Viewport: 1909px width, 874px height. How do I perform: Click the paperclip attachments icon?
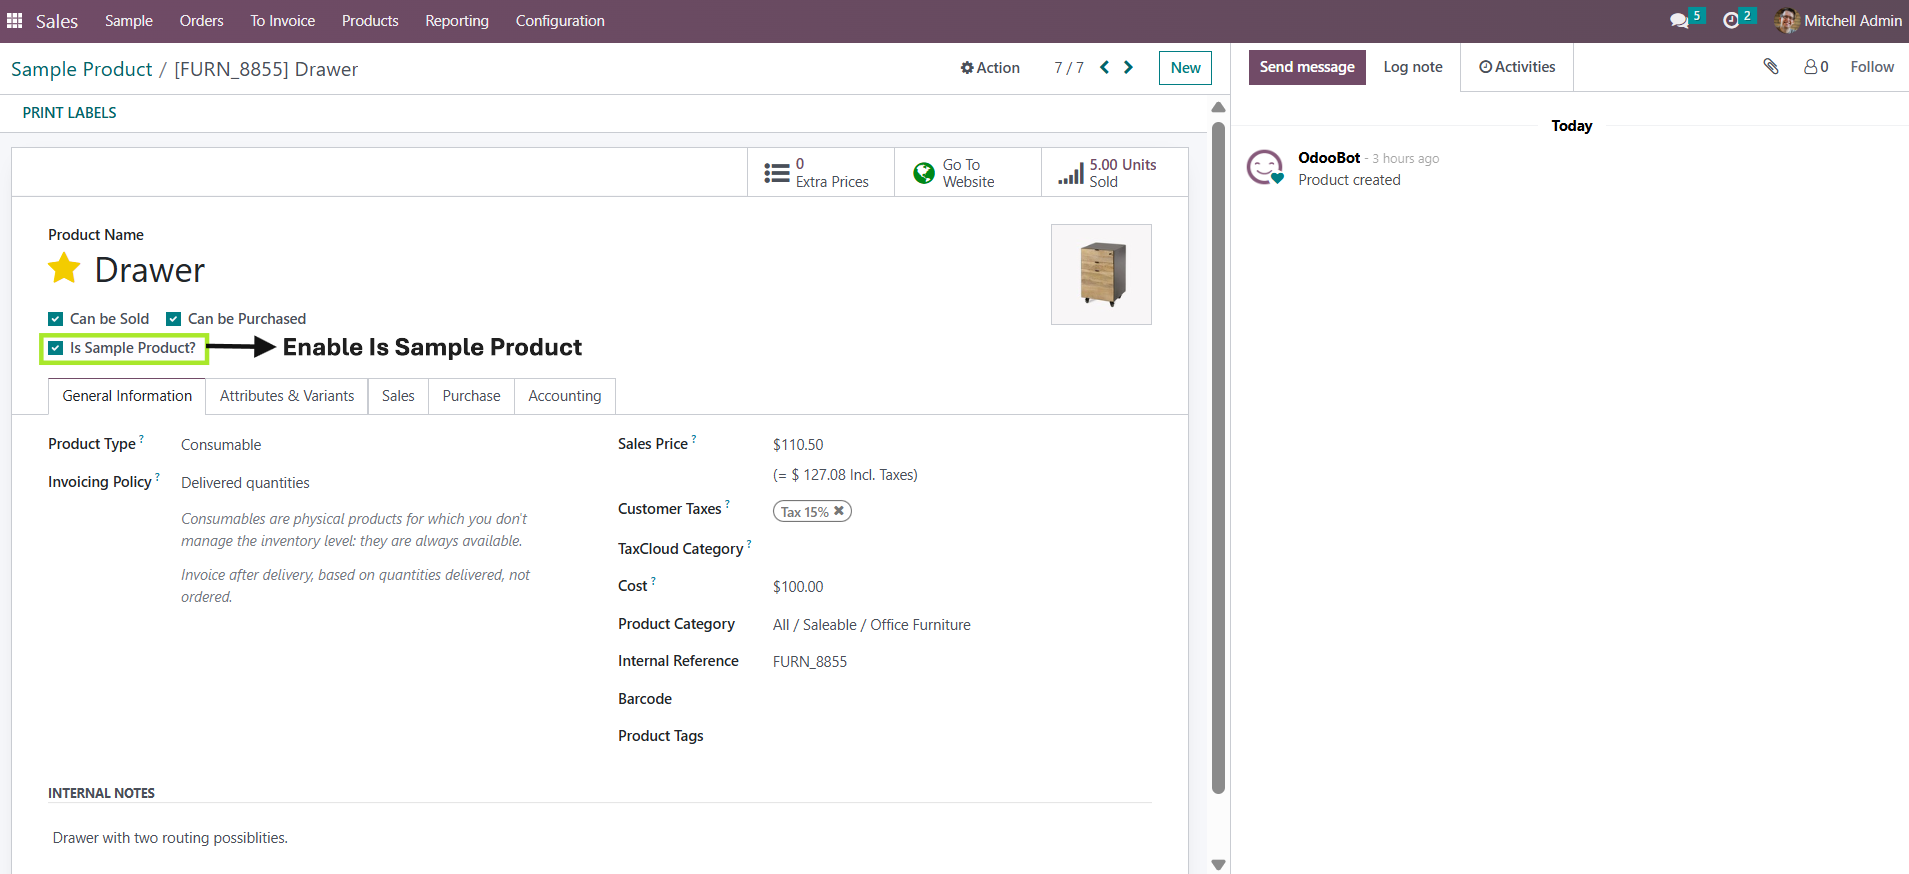1771,67
